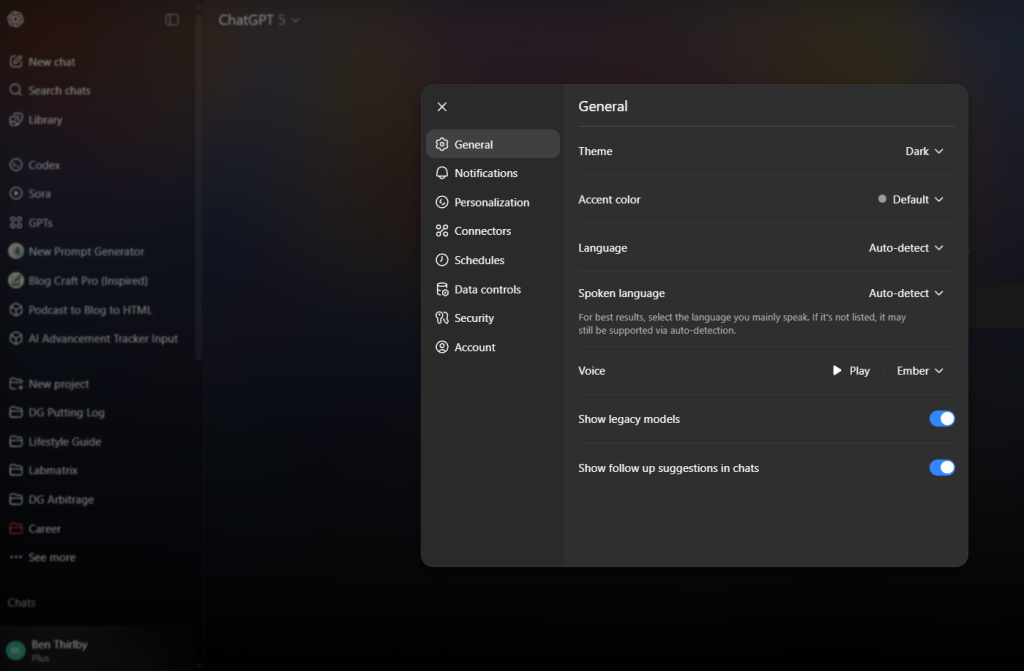Open the DG Putting Log project
Viewport: 1024px width, 671px height.
[x=66, y=413]
